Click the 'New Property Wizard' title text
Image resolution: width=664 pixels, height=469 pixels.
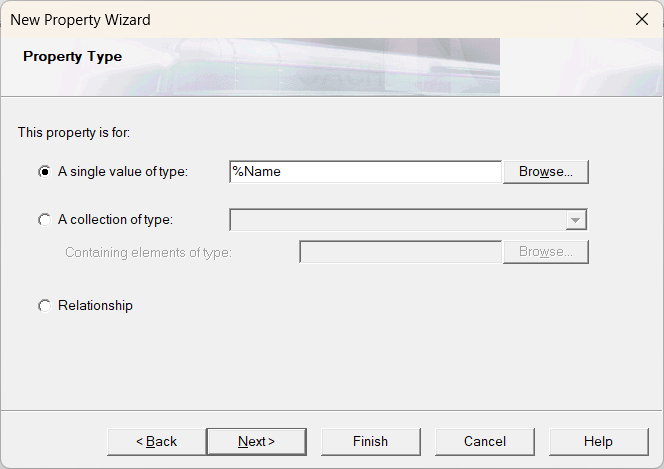[x=80, y=20]
